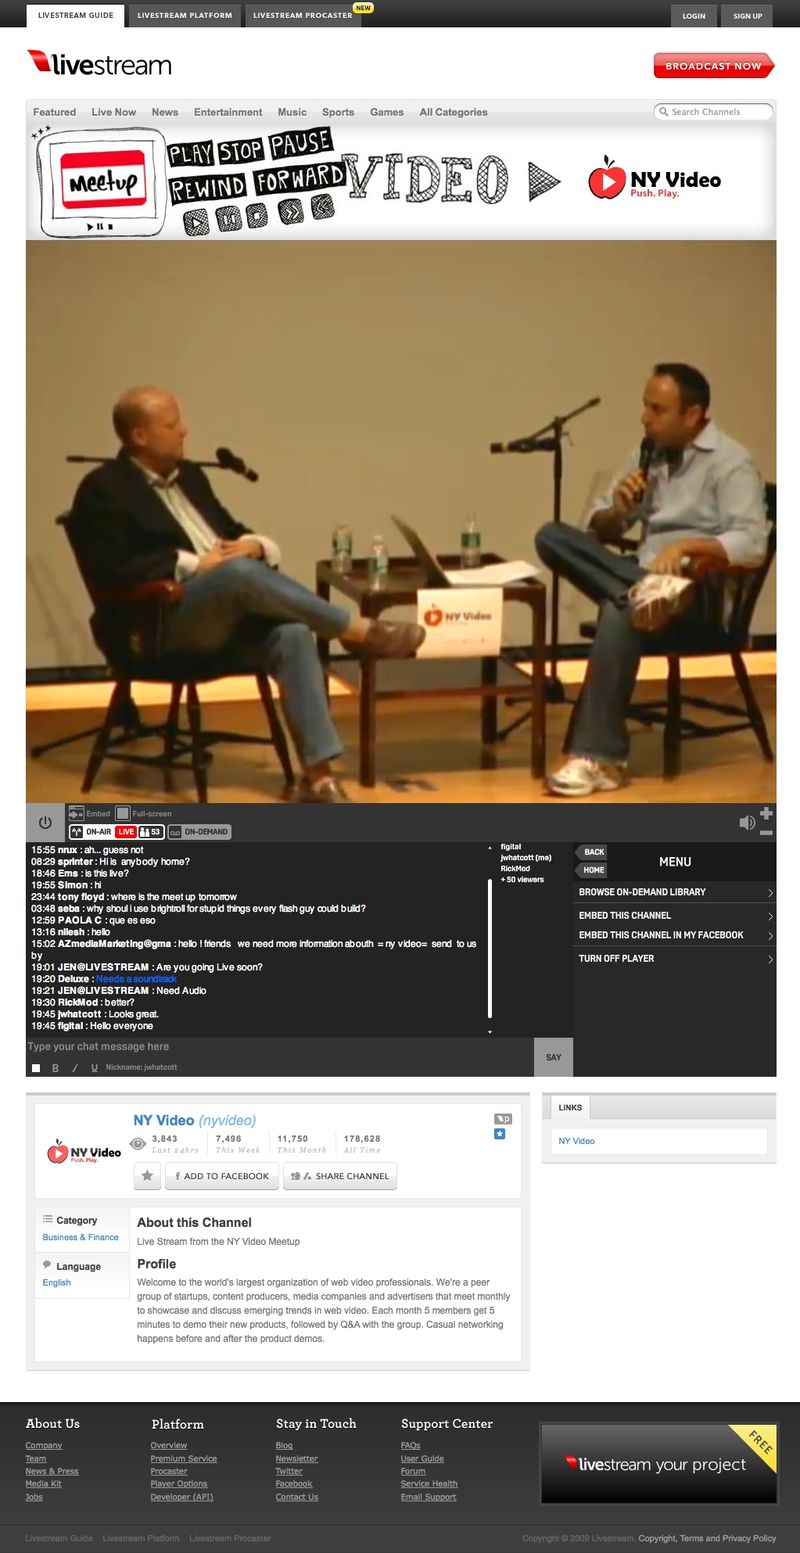Click the chat message input field
This screenshot has height=1553, width=800.
[280, 1047]
